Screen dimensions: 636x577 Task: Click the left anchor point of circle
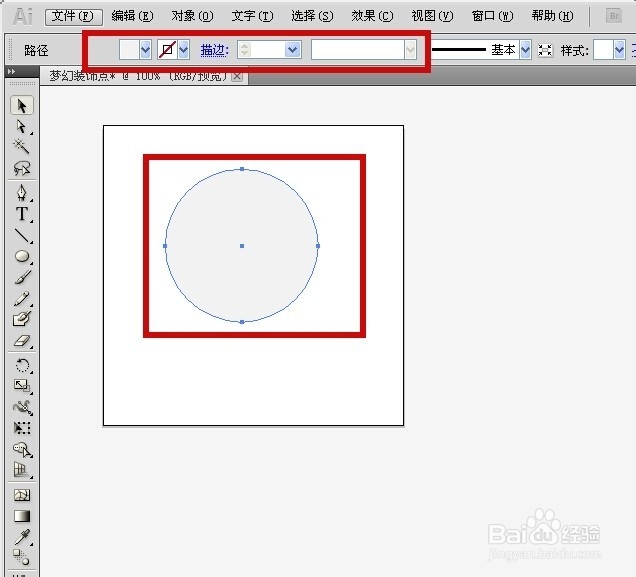pyautogui.click(x=165, y=246)
